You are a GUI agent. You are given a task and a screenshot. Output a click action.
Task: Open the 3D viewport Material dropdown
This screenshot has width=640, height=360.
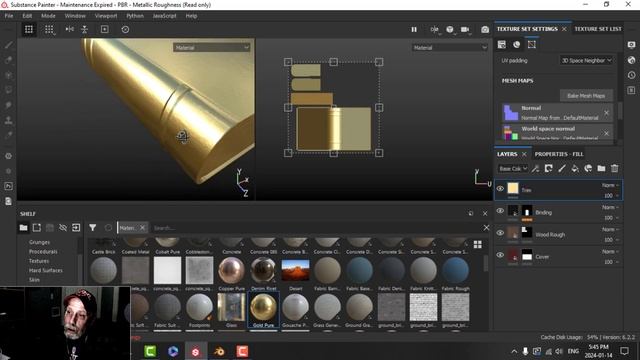[211, 48]
